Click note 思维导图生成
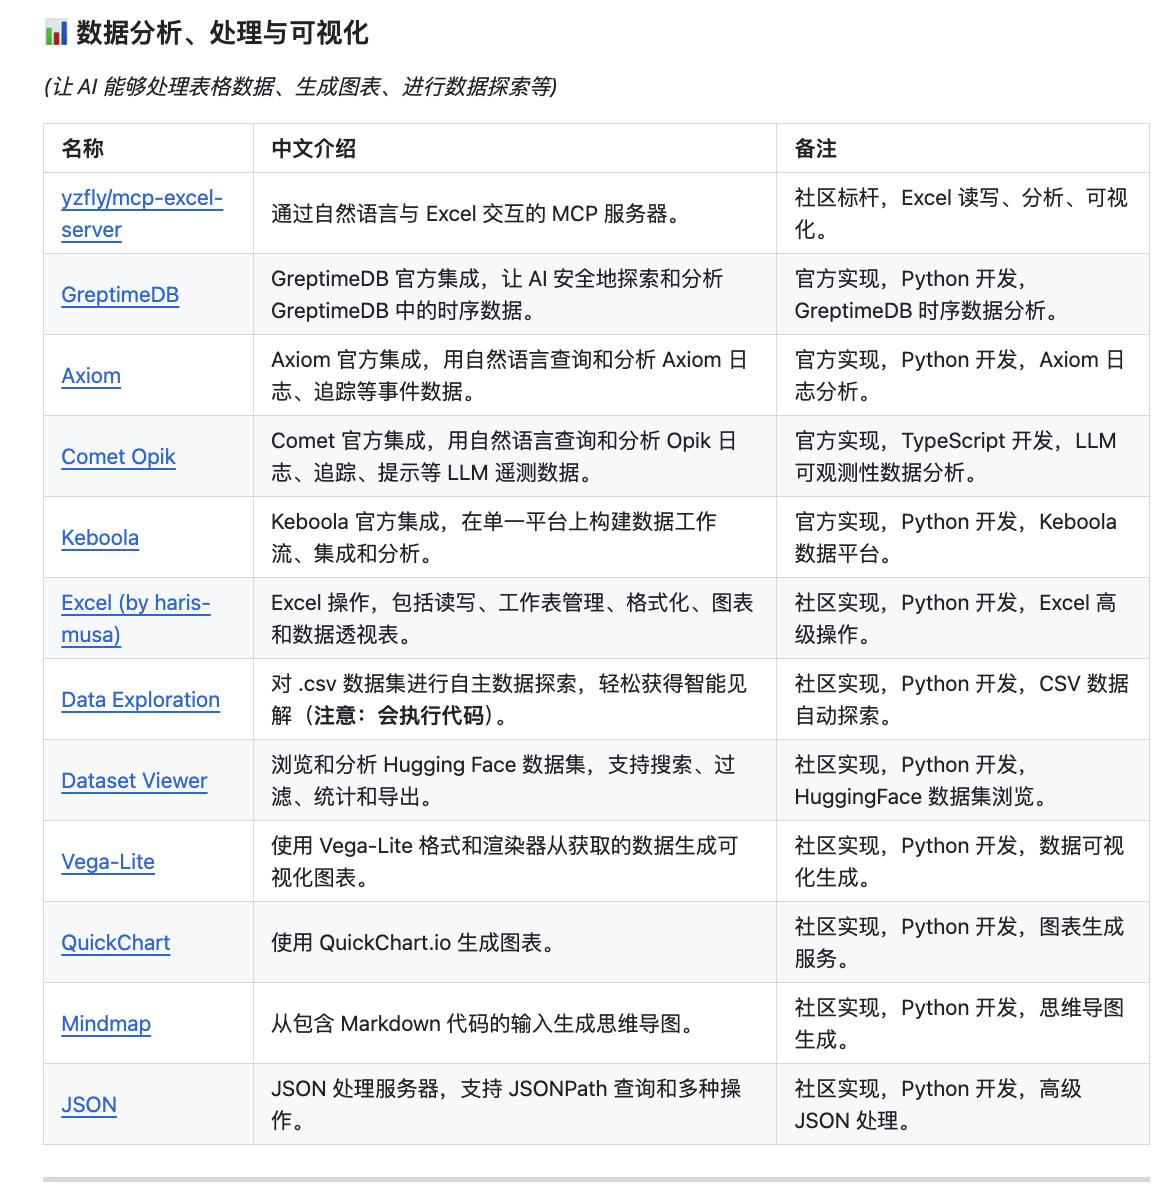Image resolution: width=1176 pixels, height=1194 pixels. [x=959, y=1023]
